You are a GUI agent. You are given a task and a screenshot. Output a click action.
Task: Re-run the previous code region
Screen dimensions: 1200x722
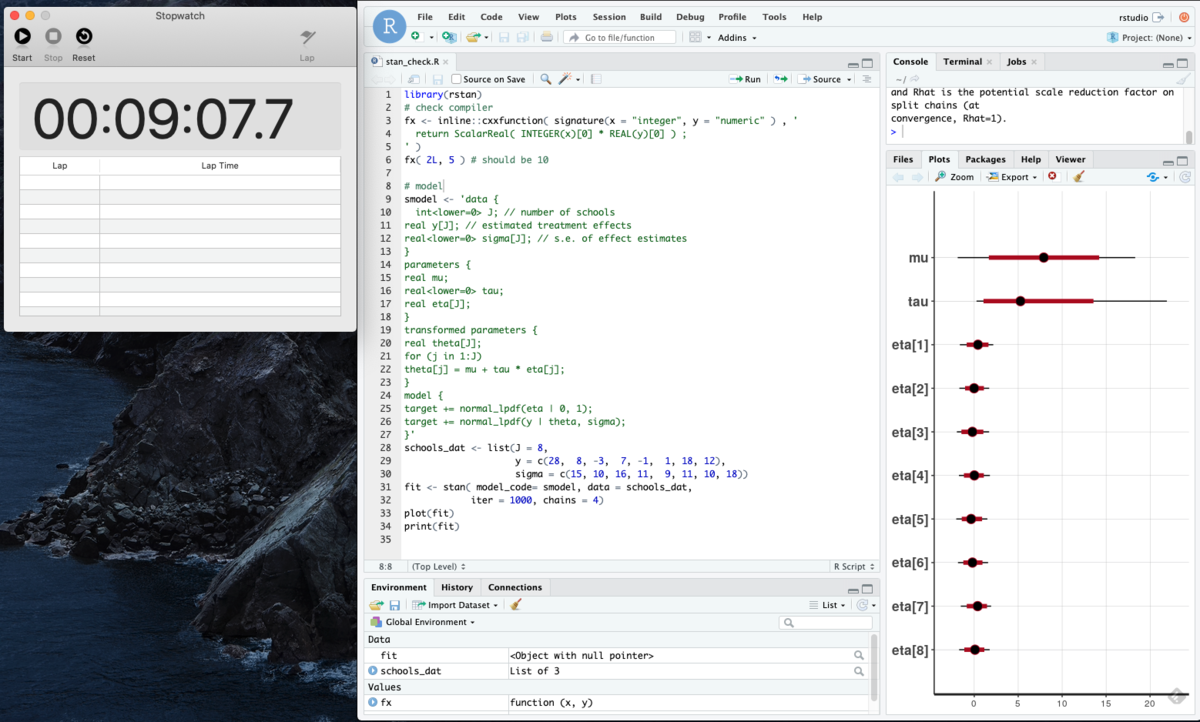780,79
